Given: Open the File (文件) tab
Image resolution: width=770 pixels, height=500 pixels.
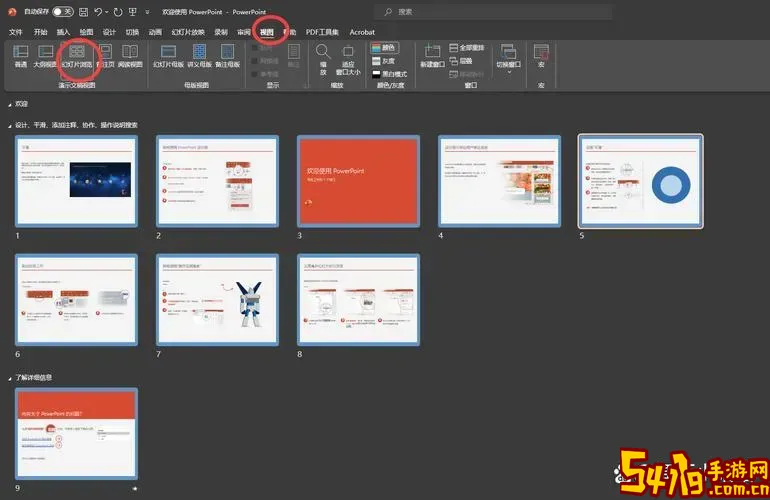Looking at the screenshot, I should (16, 32).
